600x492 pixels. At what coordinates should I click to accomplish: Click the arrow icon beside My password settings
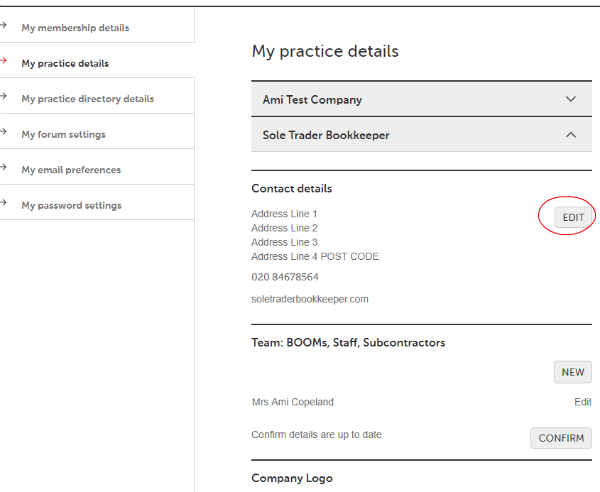coord(5,205)
